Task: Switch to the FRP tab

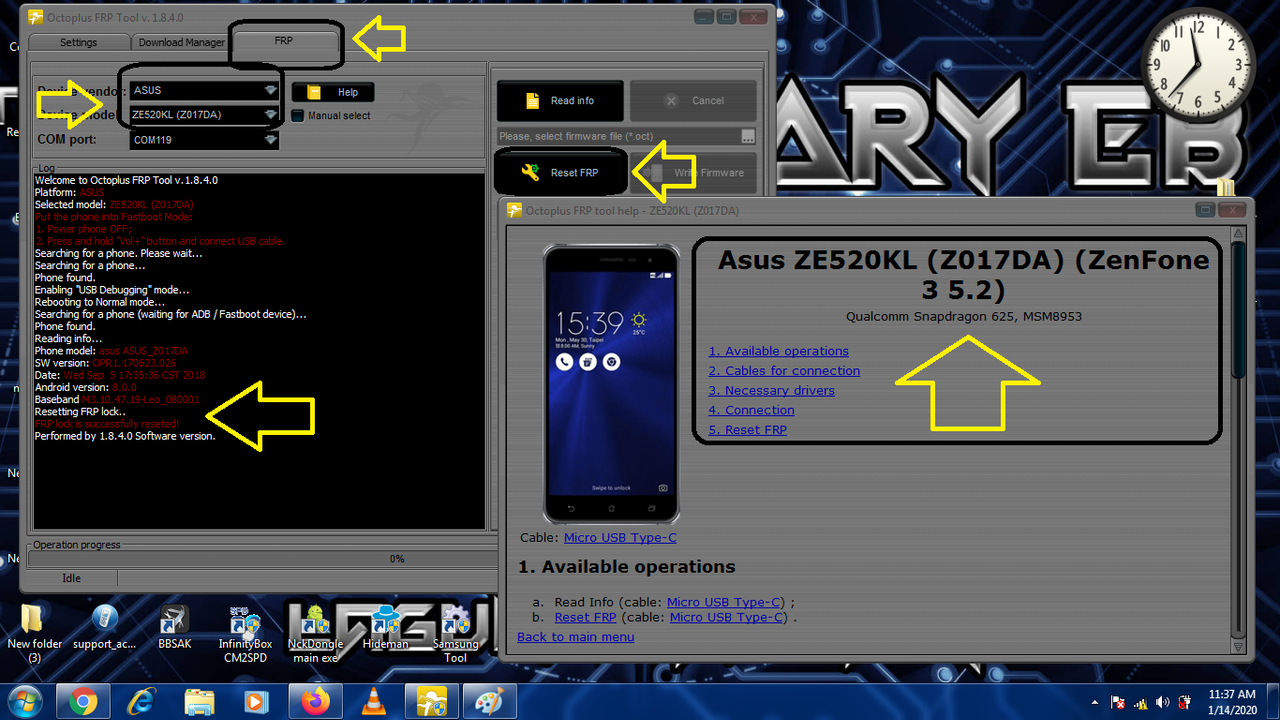Action: tap(284, 41)
